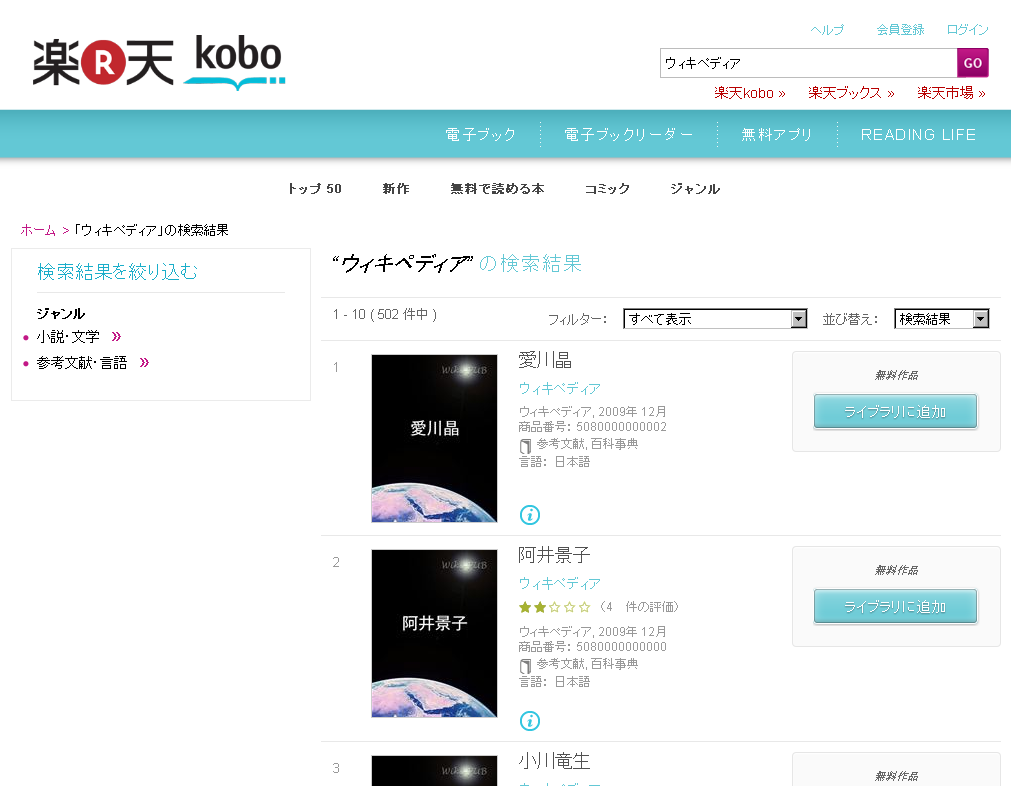Go to 新作 tab

click(396, 188)
